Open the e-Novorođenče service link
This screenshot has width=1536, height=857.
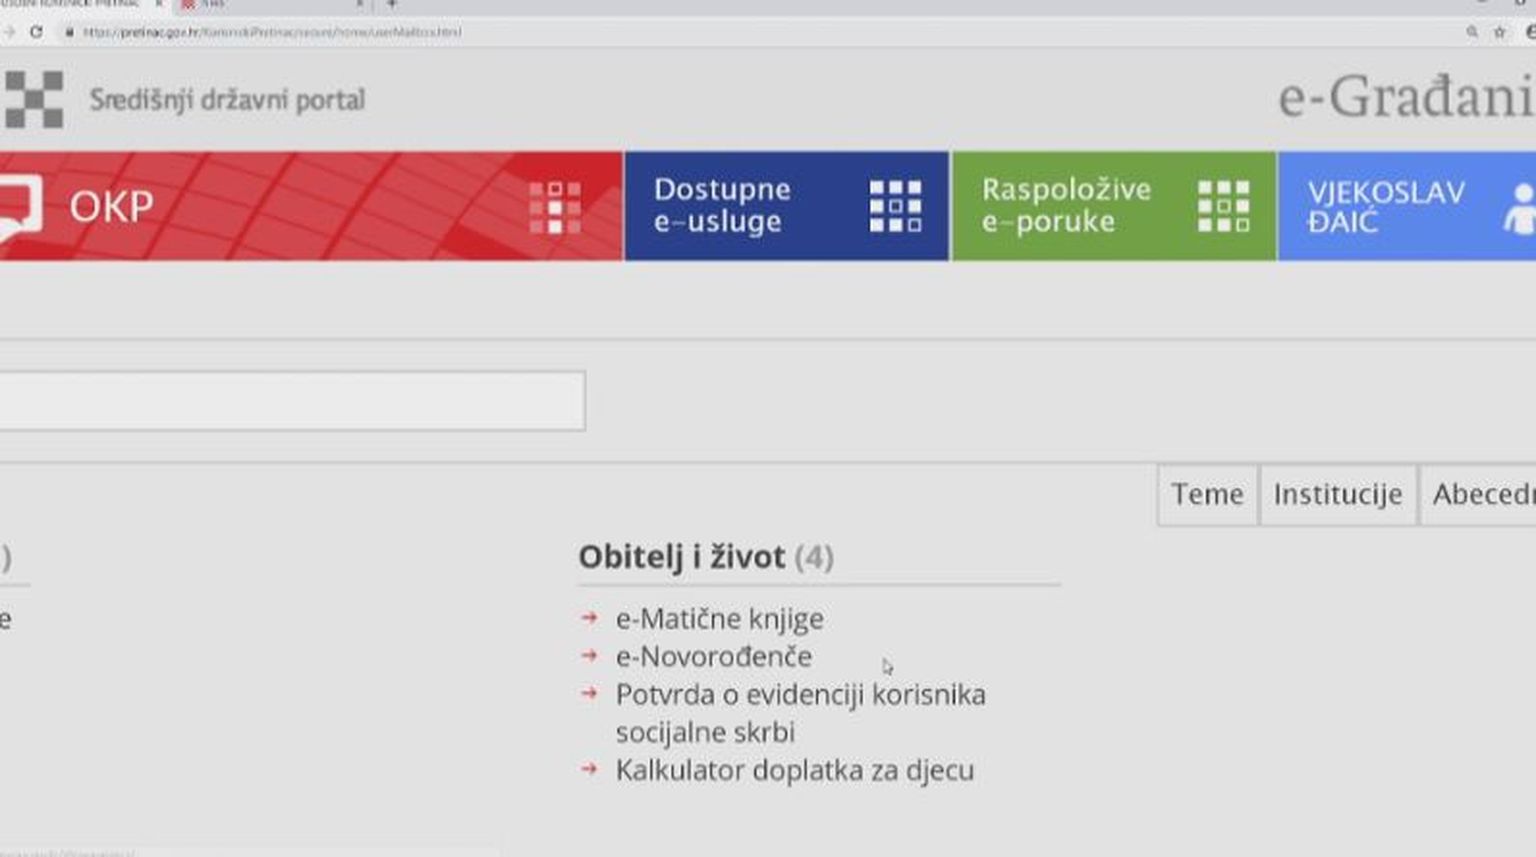(x=713, y=657)
